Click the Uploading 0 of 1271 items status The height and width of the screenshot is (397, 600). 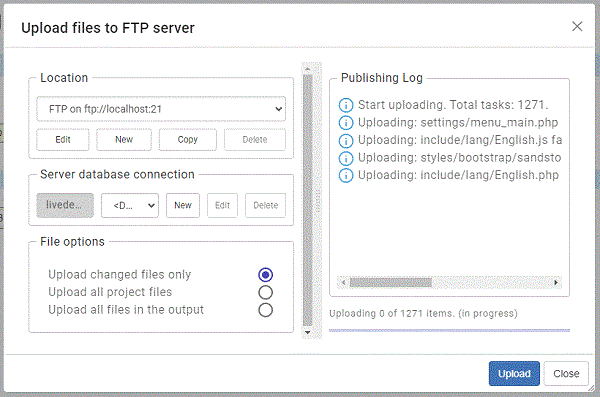click(x=423, y=314)
